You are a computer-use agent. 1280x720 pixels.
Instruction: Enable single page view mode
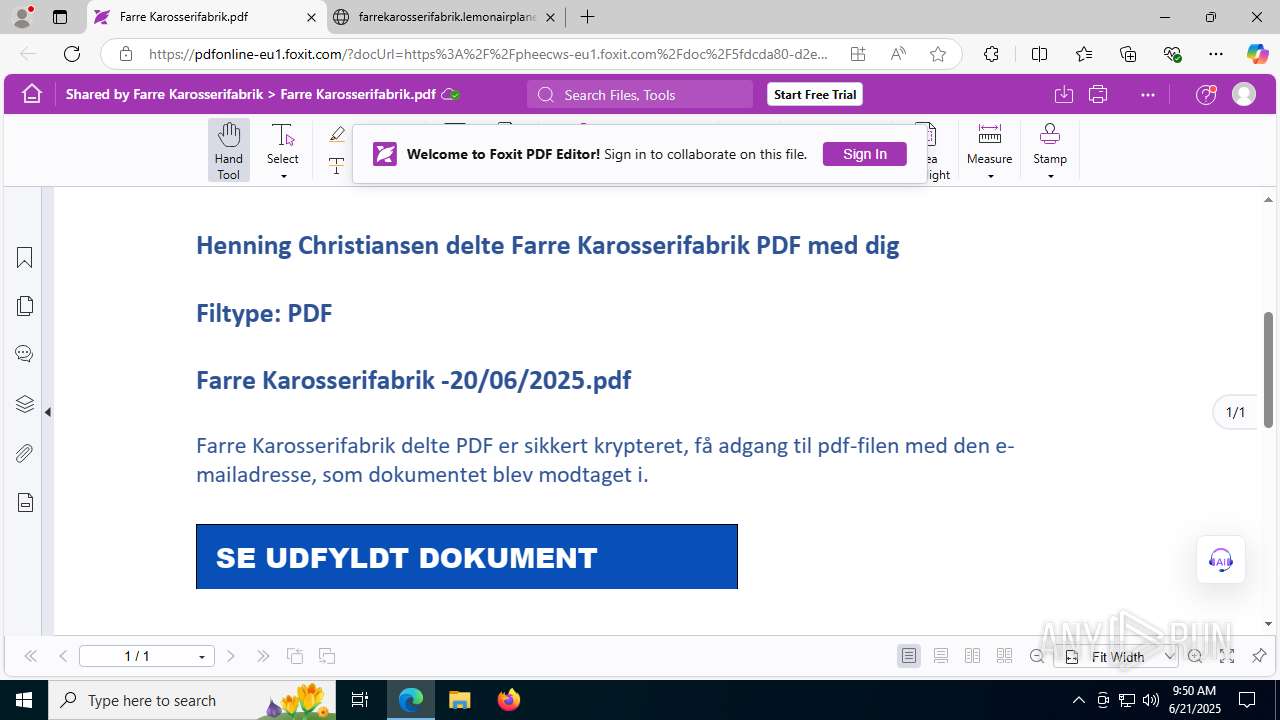pyautogui.click(x=909, y=656)
